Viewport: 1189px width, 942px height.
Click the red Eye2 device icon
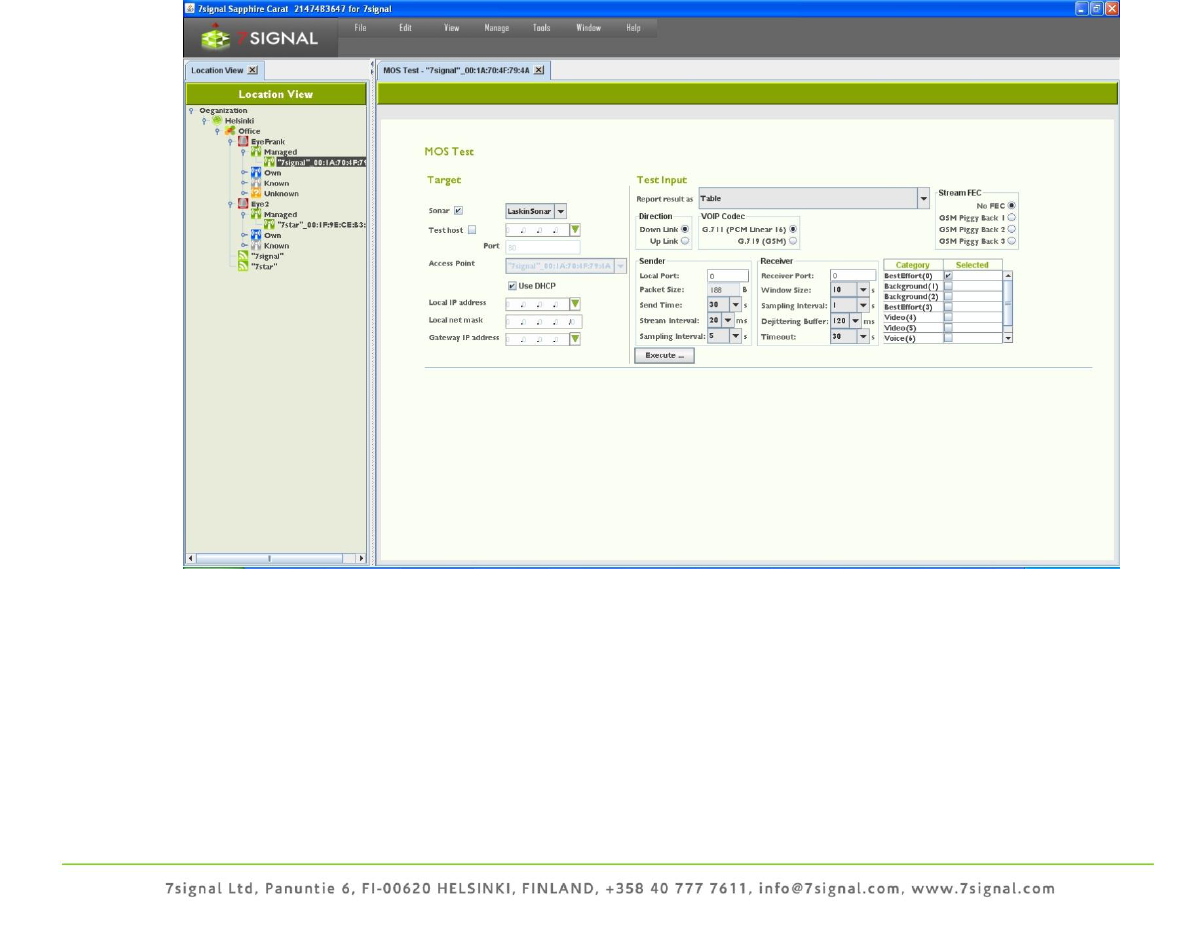[243, 204]
